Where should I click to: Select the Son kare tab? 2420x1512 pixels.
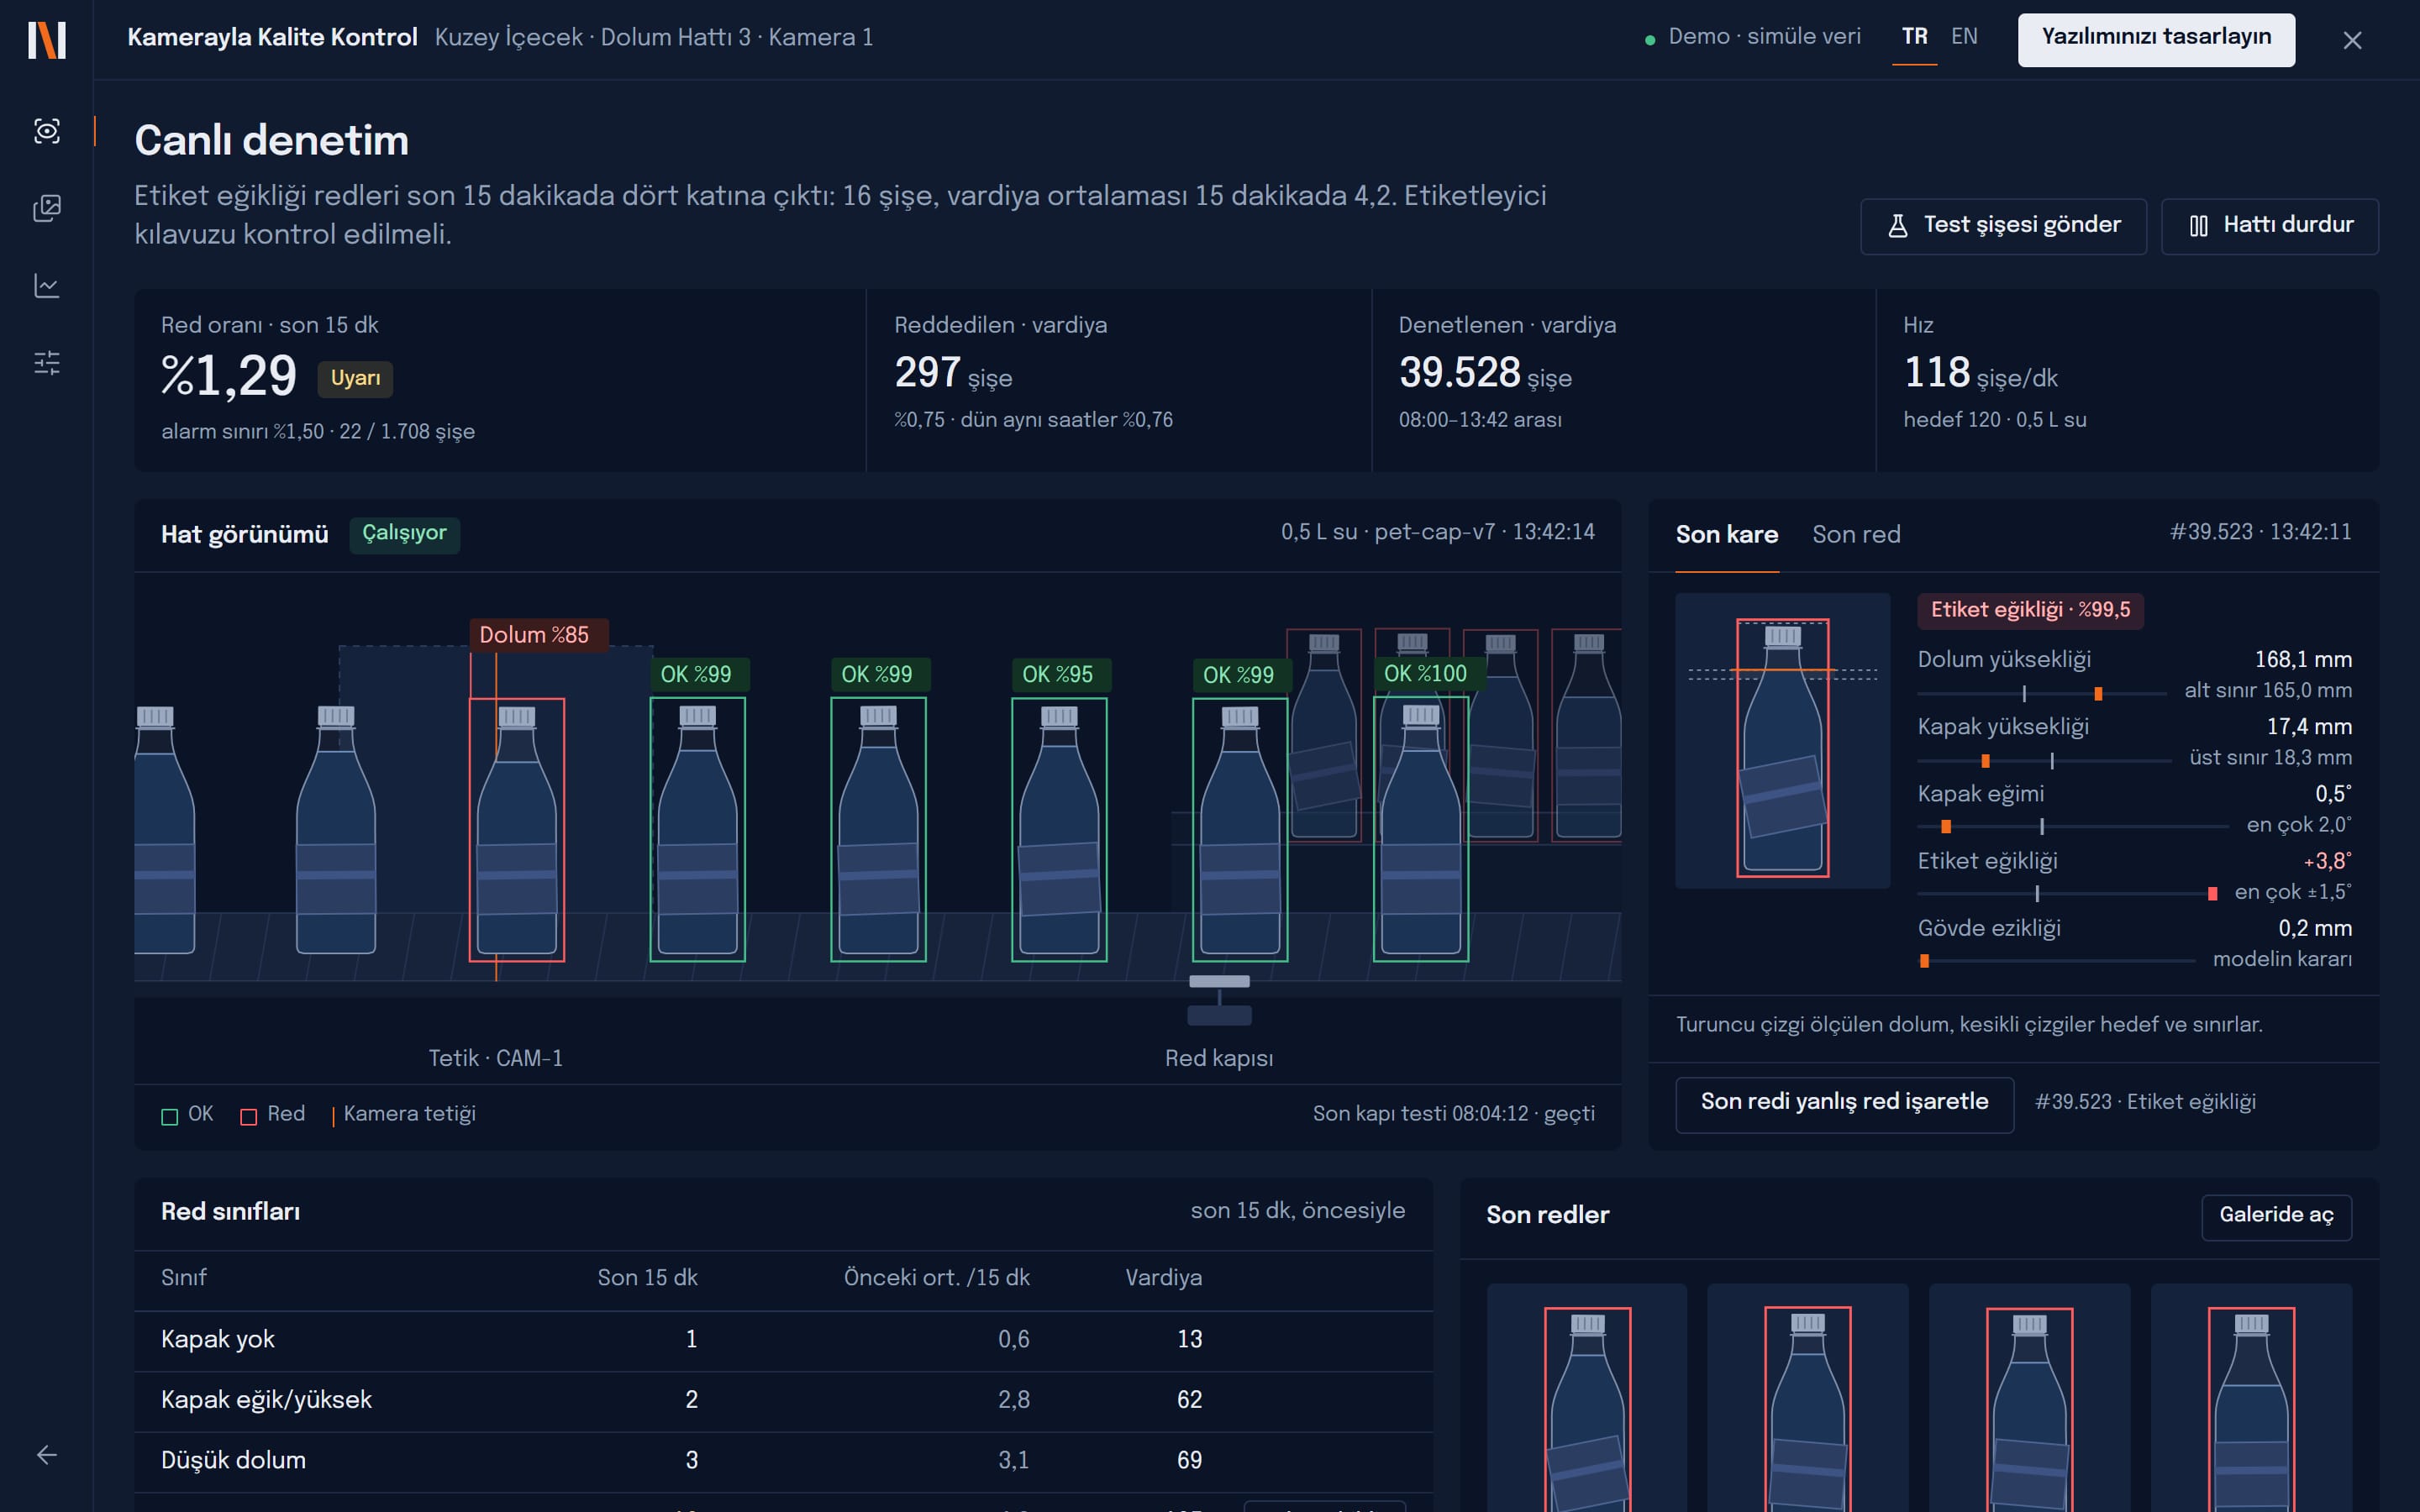tap(1727, 535)
